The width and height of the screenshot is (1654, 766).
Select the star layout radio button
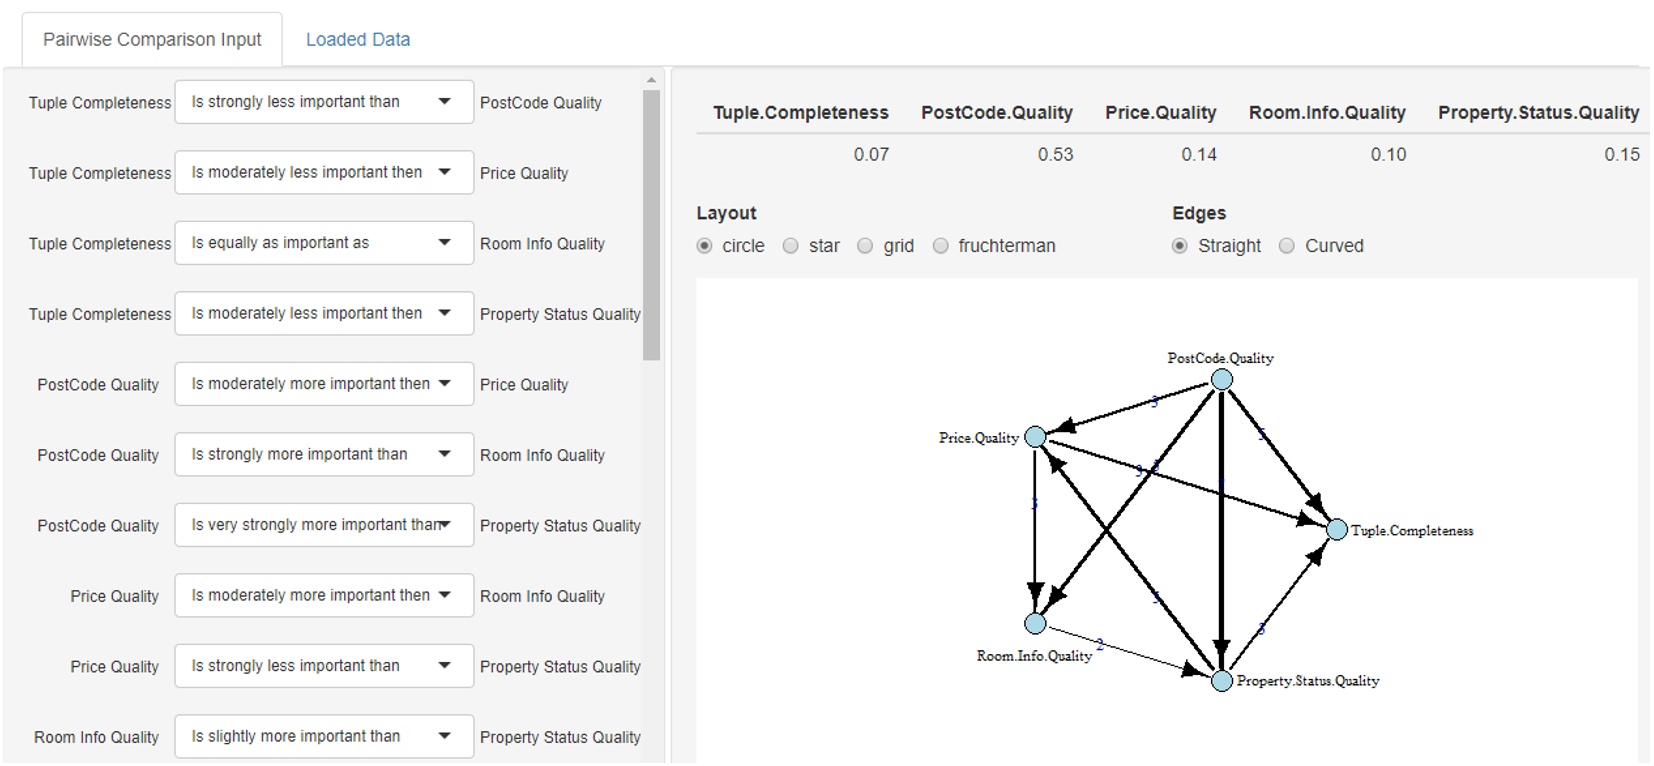790,245
